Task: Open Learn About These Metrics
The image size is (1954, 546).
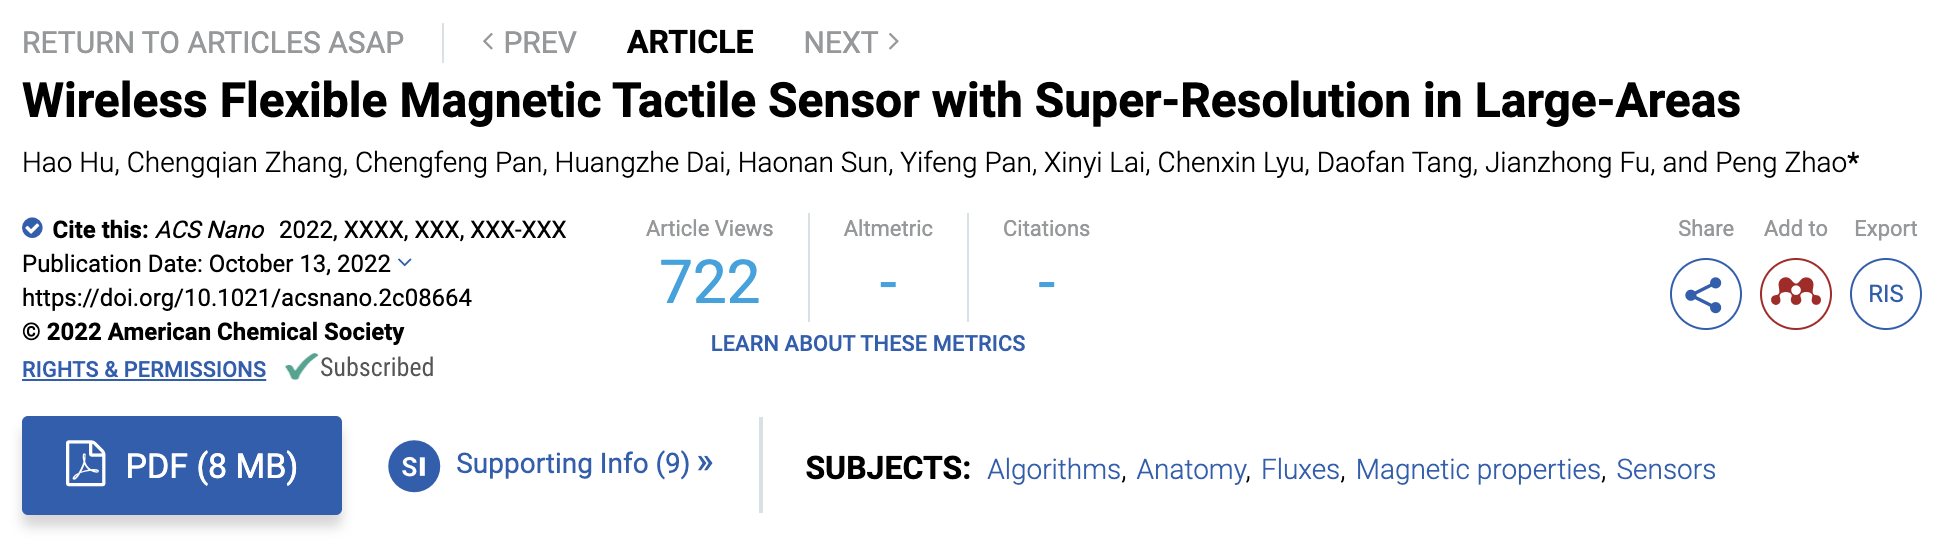Action: [x=867, y=344]
